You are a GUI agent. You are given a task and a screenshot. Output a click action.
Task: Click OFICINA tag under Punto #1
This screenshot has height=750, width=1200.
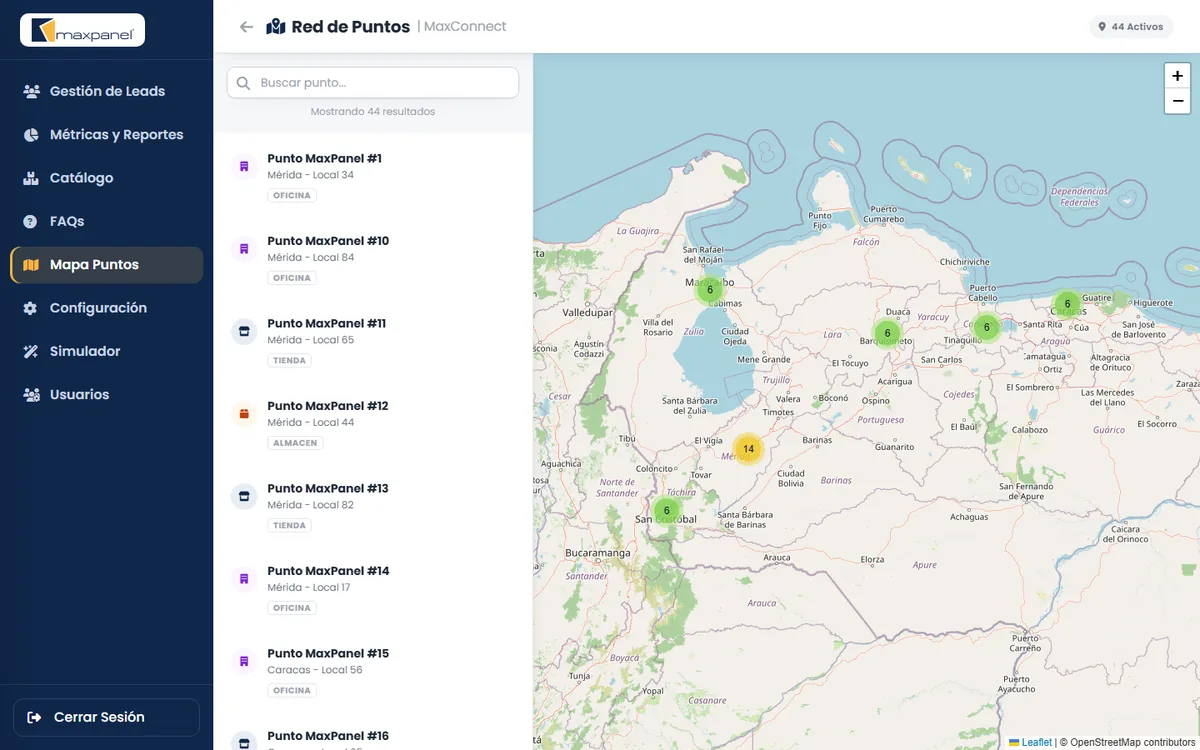[x=292, y=195]
